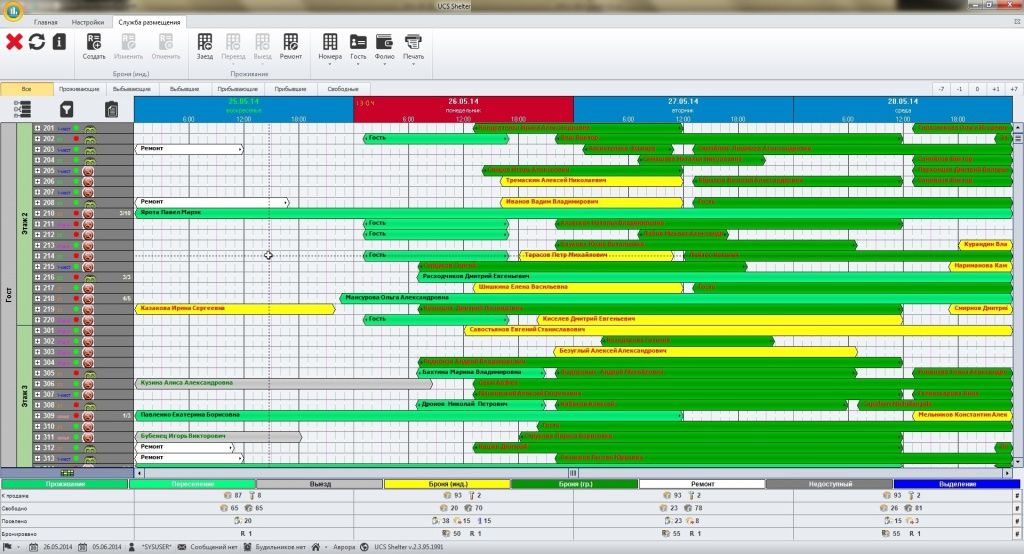Click the refresh arrows icon

click(37, 41)
